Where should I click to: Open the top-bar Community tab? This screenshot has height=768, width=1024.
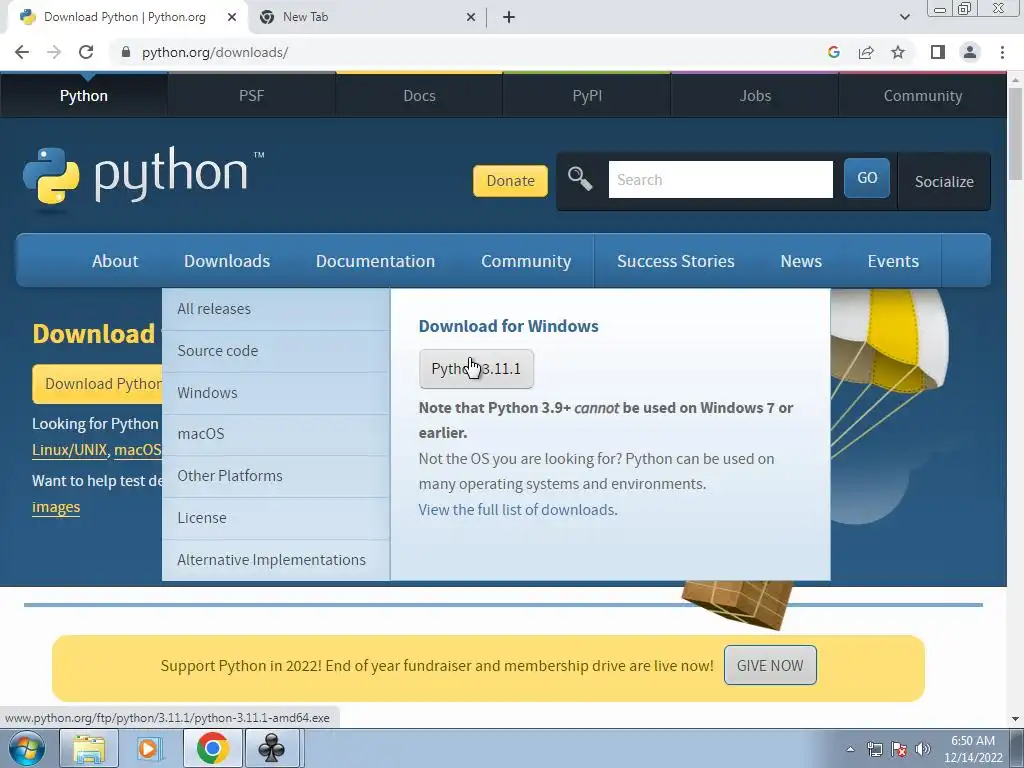(923, 96)
